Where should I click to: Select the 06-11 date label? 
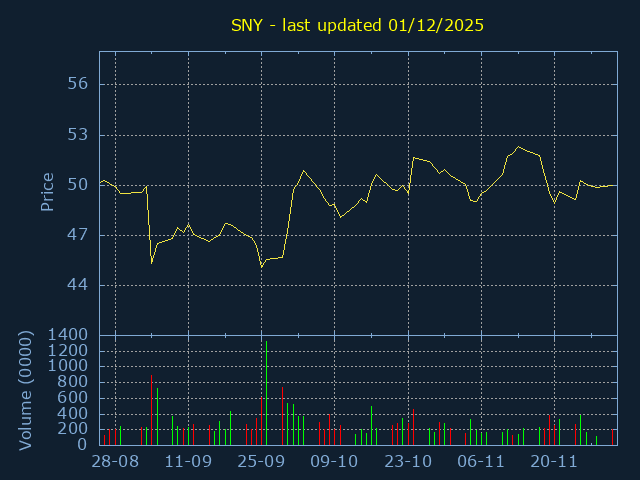coord(480,462)
